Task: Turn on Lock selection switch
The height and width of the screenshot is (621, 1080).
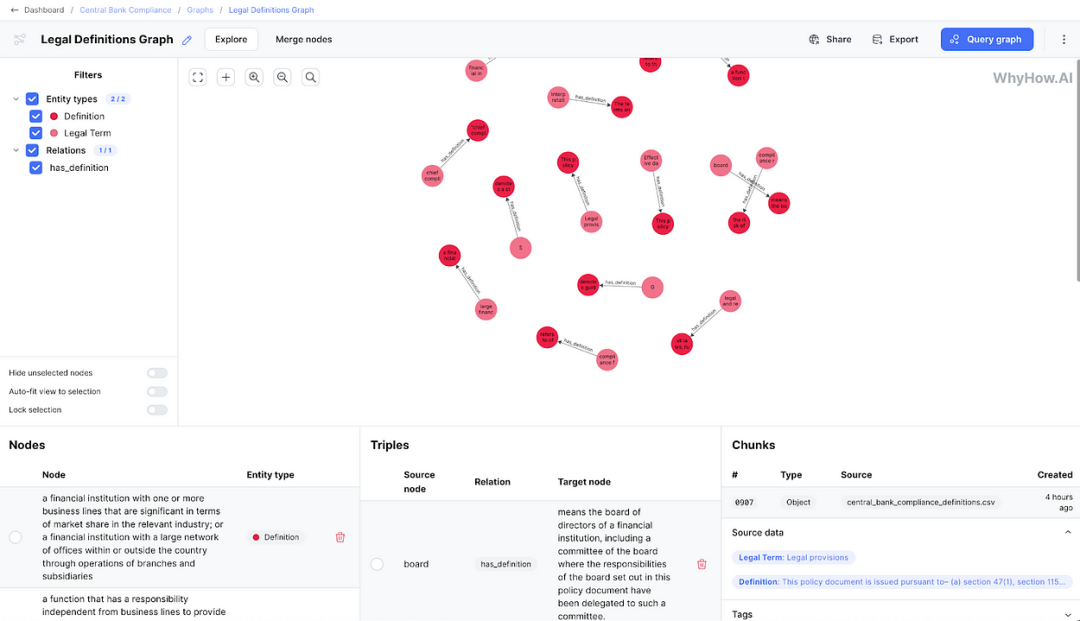Action: click(x=157, y=410)
